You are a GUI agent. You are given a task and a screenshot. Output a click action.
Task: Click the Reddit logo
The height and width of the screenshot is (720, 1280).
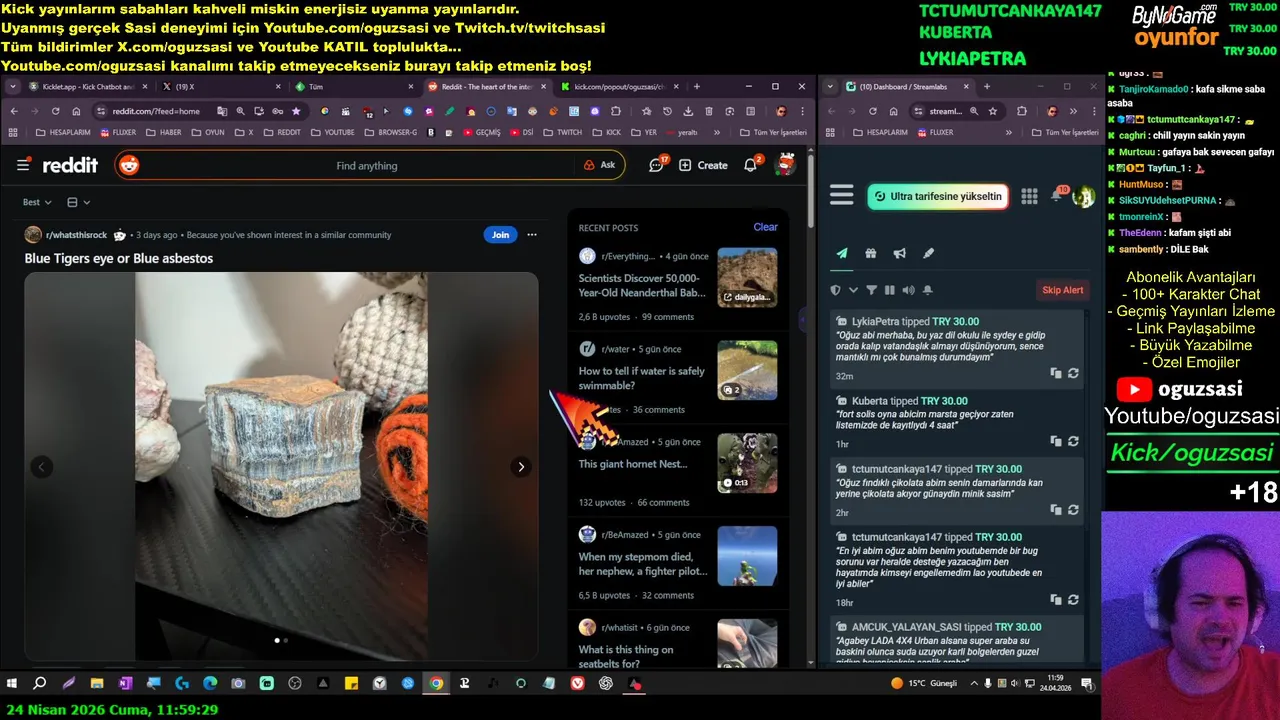tap(69, 165)
